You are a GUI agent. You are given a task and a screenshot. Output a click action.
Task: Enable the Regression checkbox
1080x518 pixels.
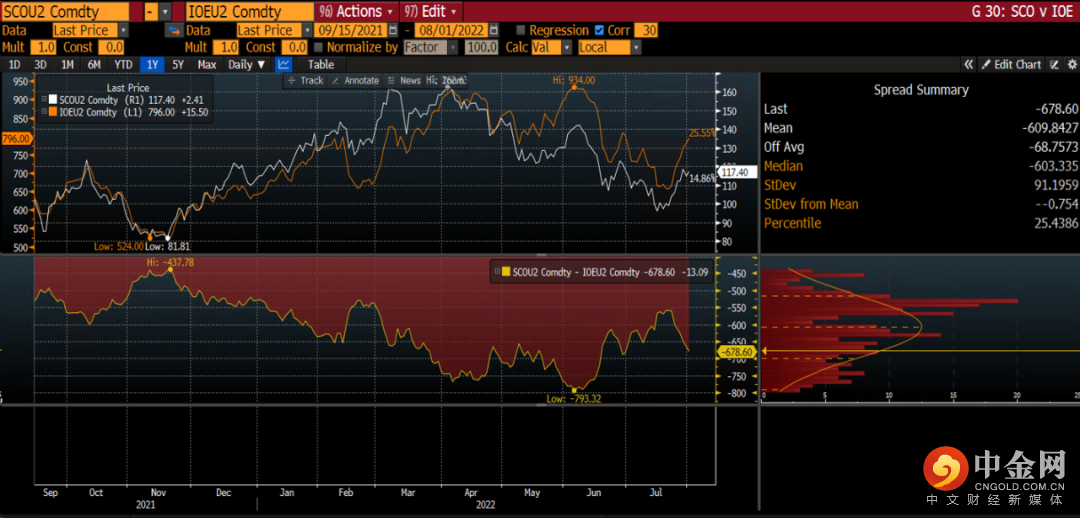coord(521,30)
